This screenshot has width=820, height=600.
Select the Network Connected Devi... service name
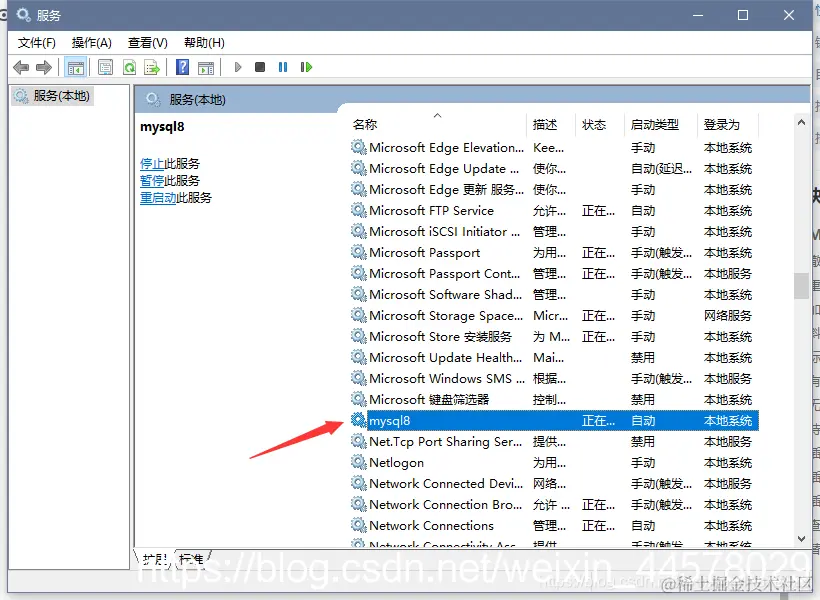tap(446, 483)
